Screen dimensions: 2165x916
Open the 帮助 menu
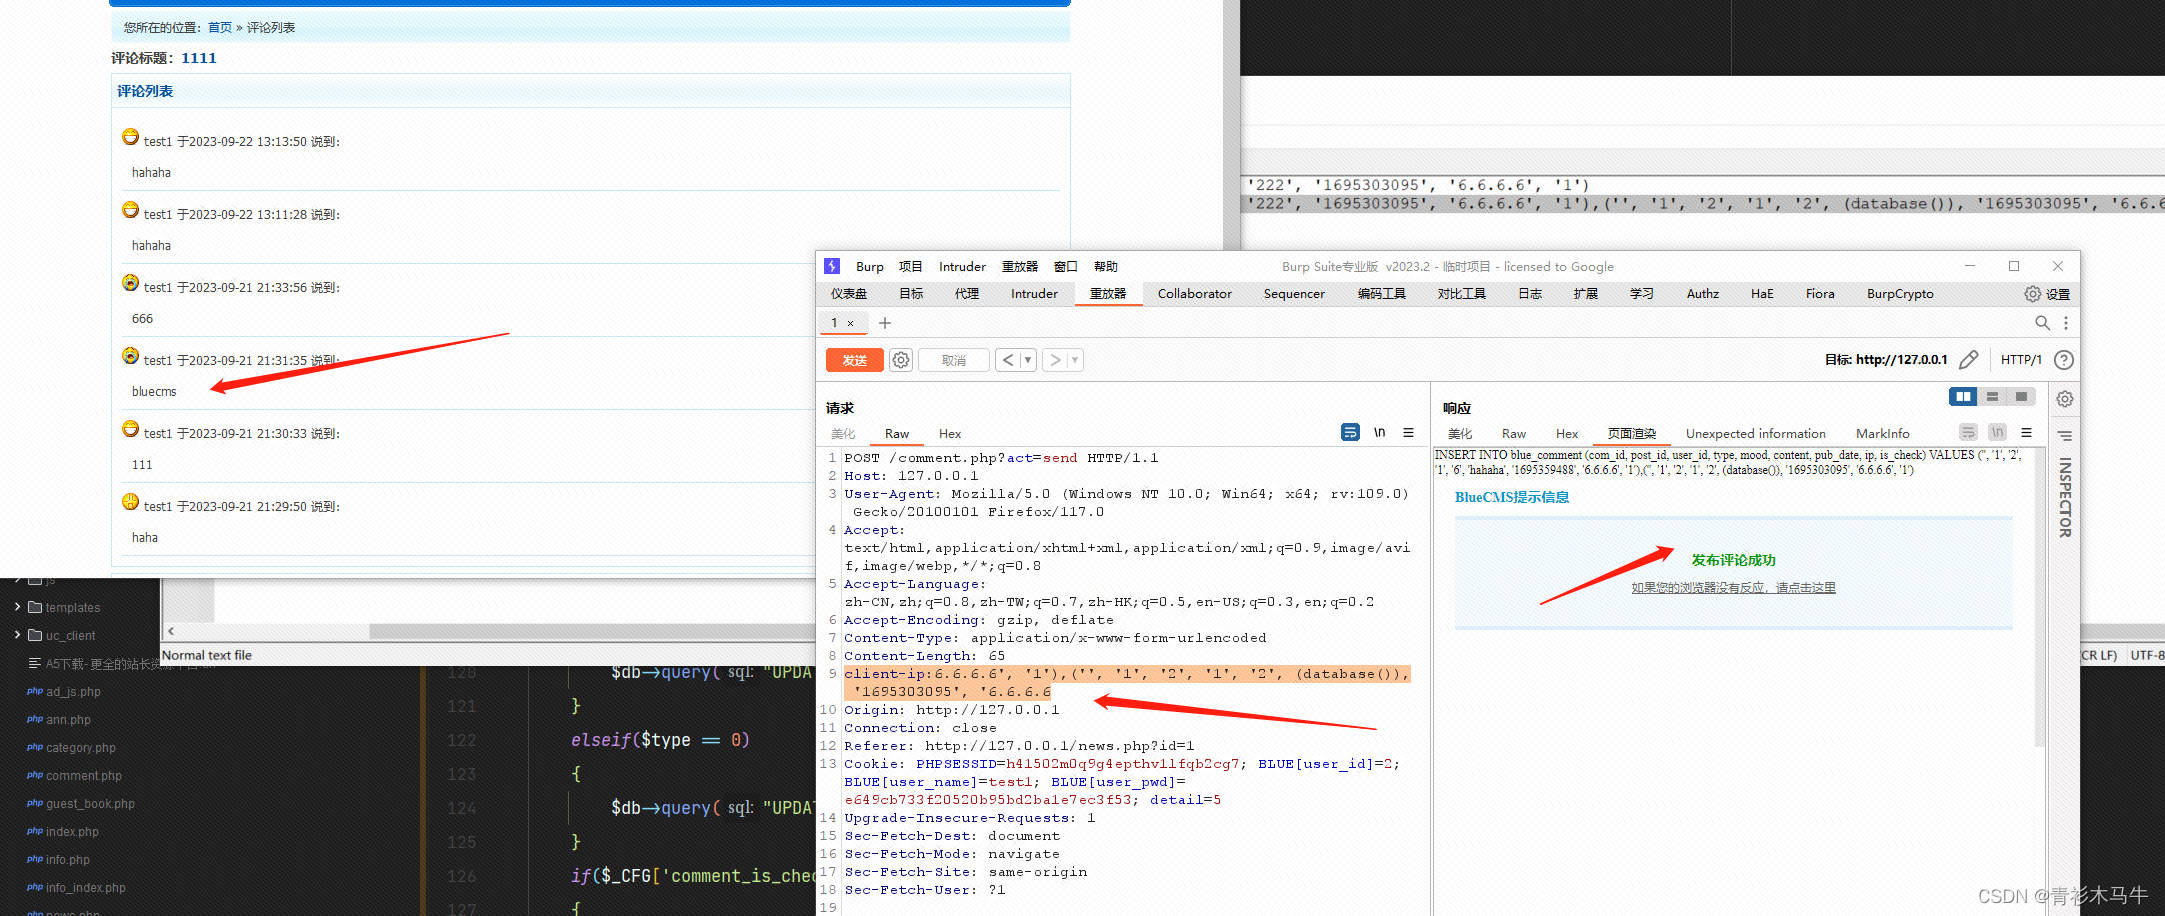coord(1105,267)
